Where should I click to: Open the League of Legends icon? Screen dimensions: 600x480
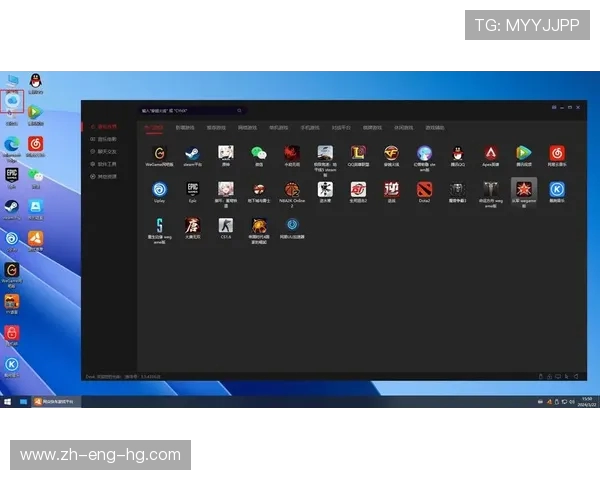(x=358, y=153)
